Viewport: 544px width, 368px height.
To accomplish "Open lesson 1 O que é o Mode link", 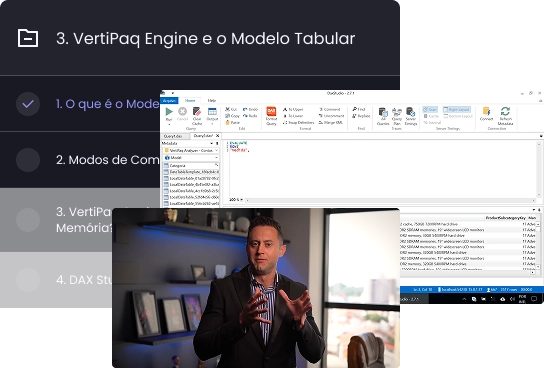I will 108,104.
